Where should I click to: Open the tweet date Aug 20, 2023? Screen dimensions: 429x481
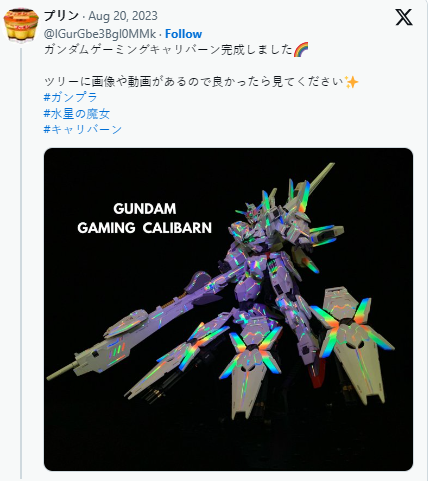point(123,16)
